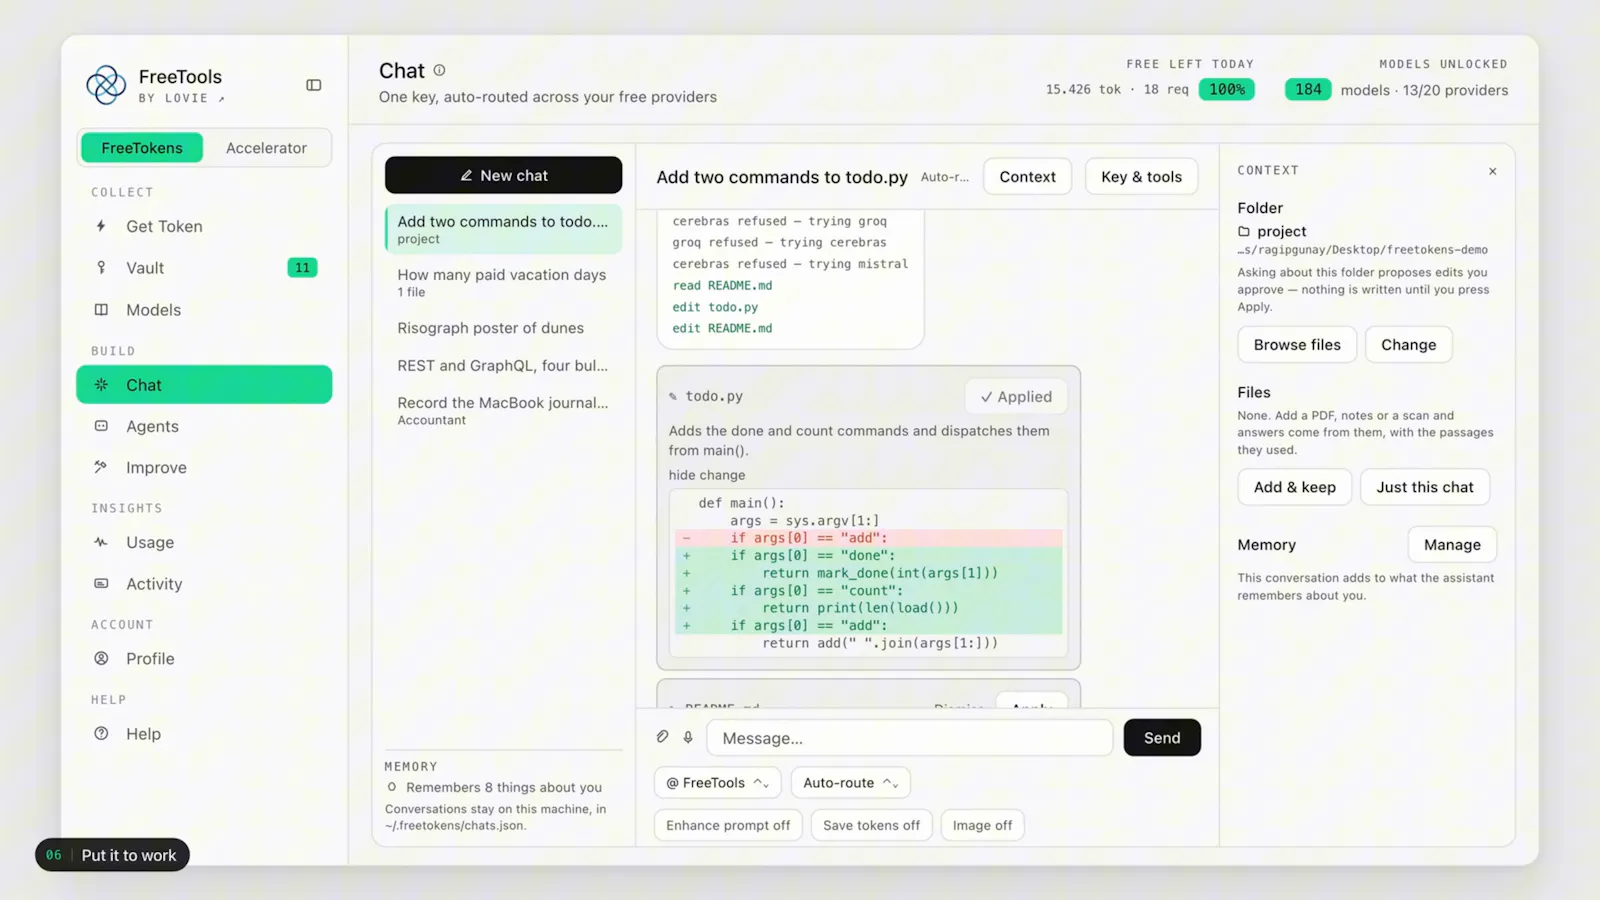1600x900 pixels.
Task: Click the paperclip attach icon
Action: pos(662,737)
